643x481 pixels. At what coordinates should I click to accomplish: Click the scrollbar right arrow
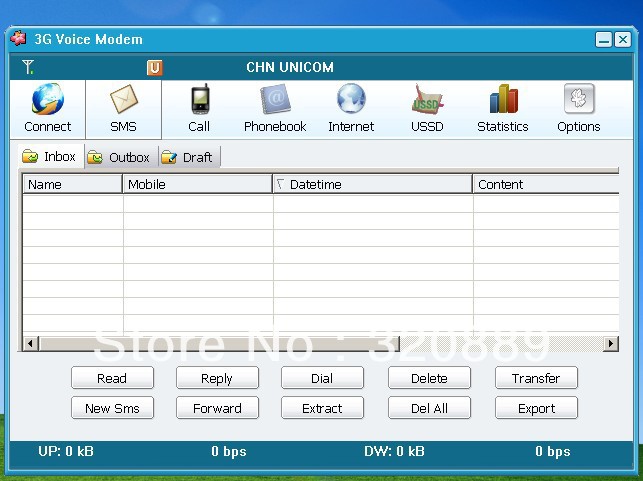click(x=611, y=343)
